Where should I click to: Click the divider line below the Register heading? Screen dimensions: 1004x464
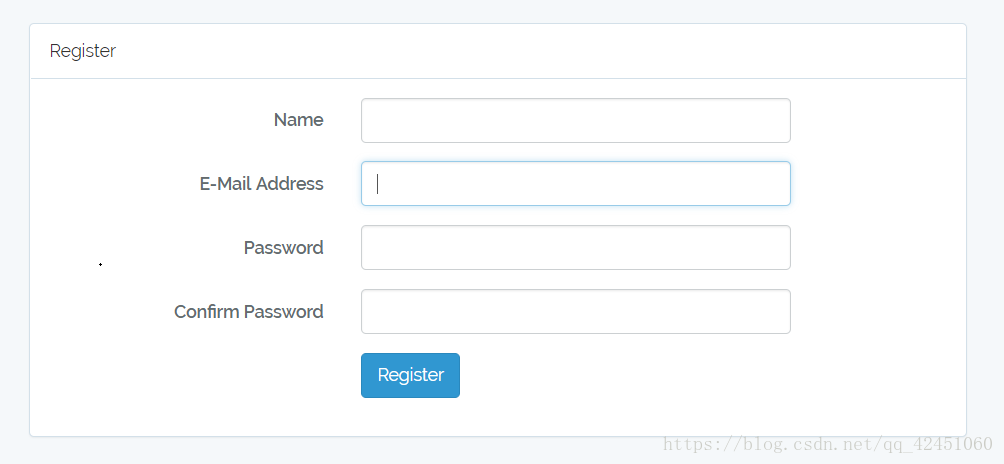tap(498, 79)
